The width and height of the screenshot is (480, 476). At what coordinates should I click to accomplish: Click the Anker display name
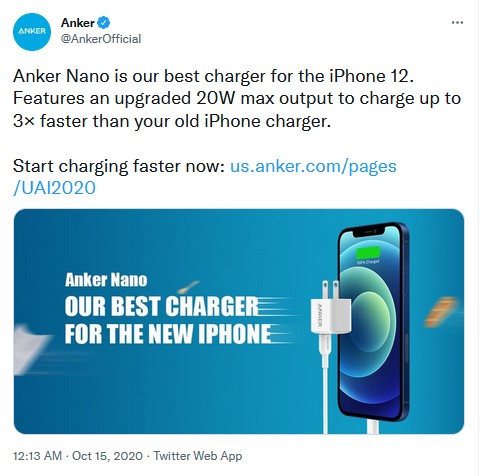point(78,23)
